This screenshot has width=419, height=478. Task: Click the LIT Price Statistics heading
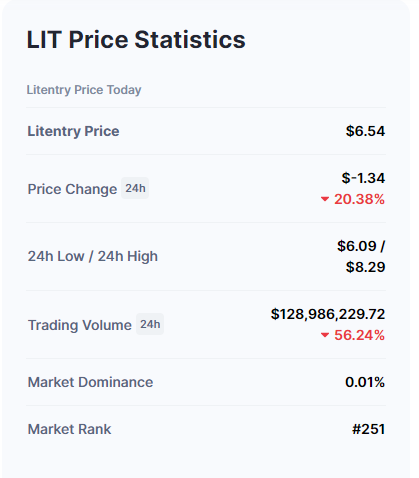[x=136, y=40]
